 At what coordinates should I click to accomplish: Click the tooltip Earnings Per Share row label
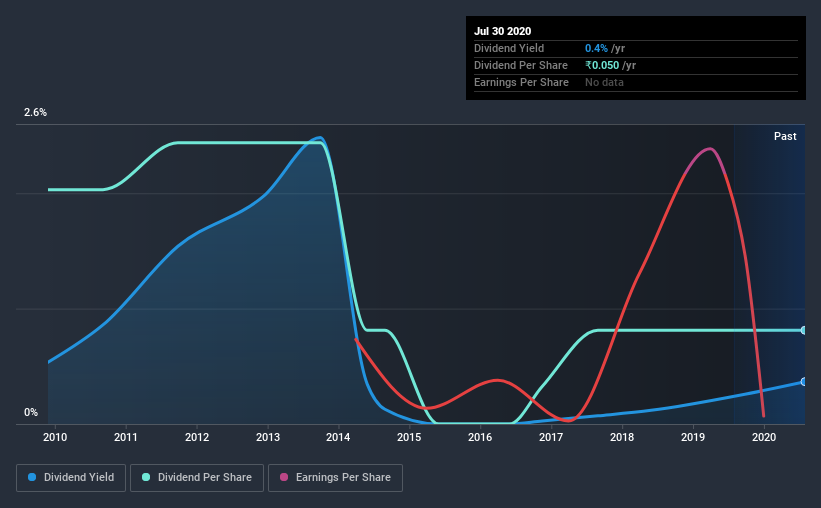click(522, 82)
